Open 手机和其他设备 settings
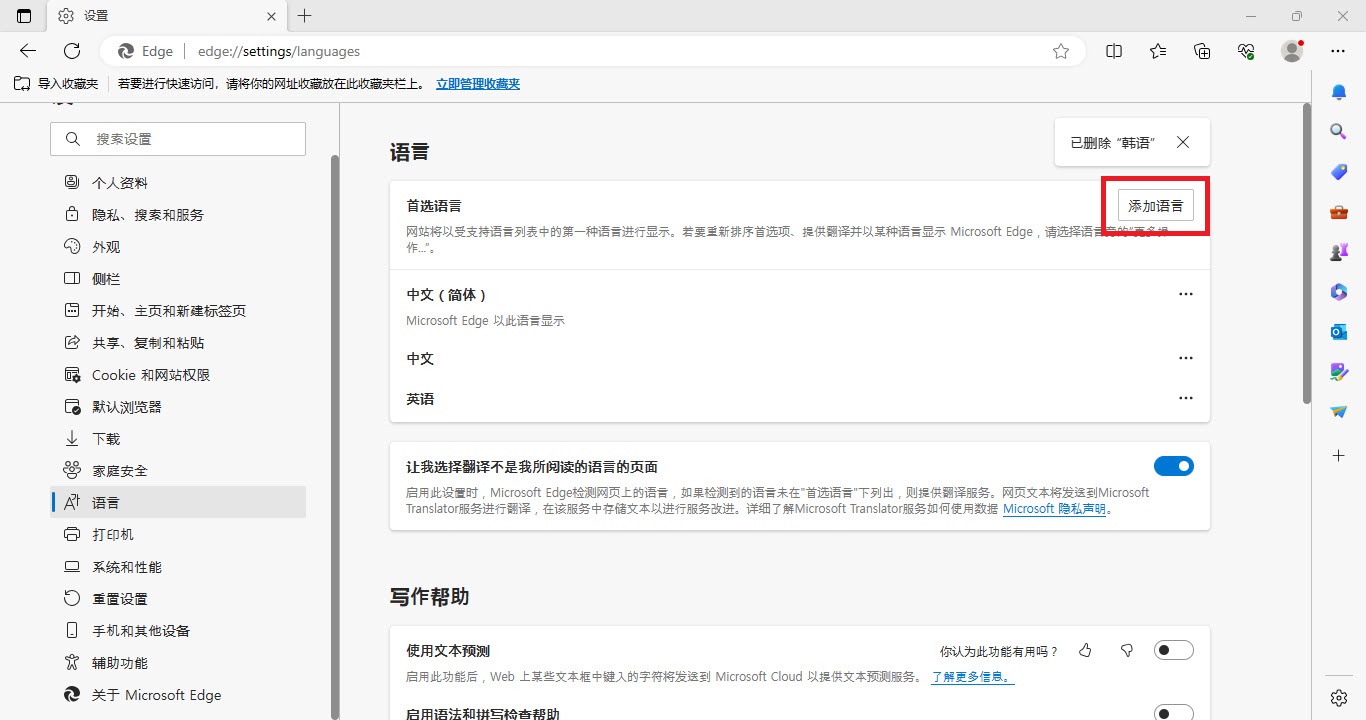The height and width of the screenshot is (720, 1366). click(178, 631)
